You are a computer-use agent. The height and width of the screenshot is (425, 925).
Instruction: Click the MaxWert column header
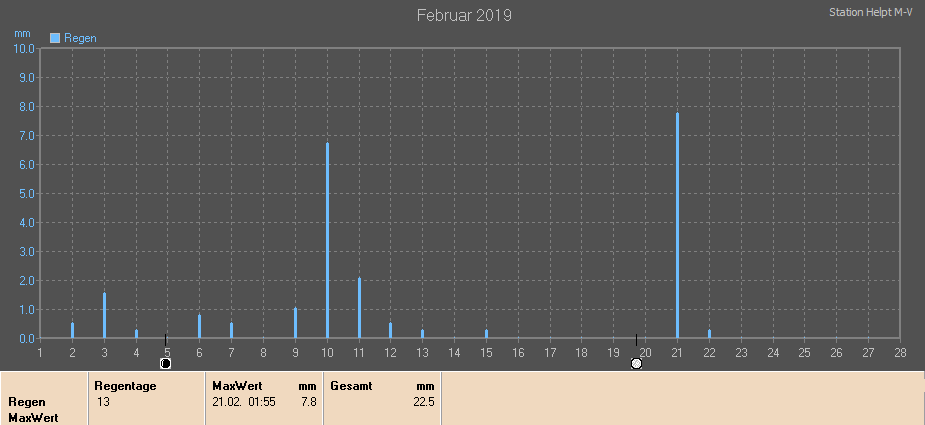tap(237, 387)
